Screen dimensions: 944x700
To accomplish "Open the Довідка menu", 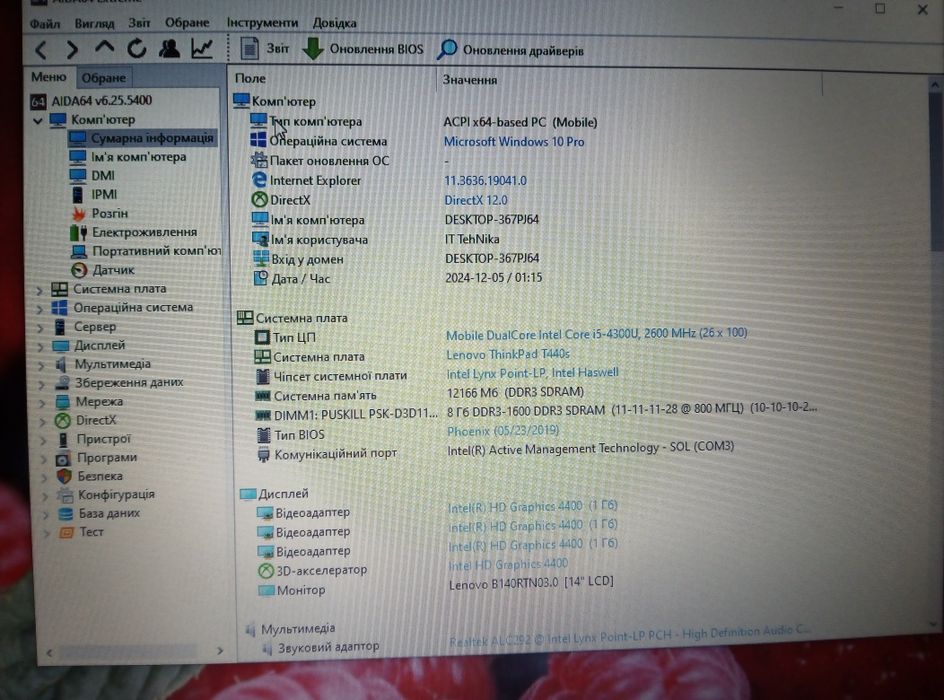I will 334,23.
